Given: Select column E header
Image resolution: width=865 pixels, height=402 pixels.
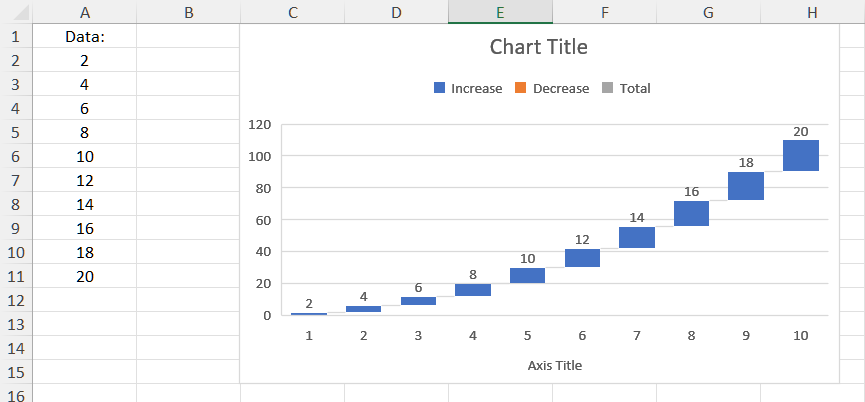Looking at the screenshot, I should [500, 12].
